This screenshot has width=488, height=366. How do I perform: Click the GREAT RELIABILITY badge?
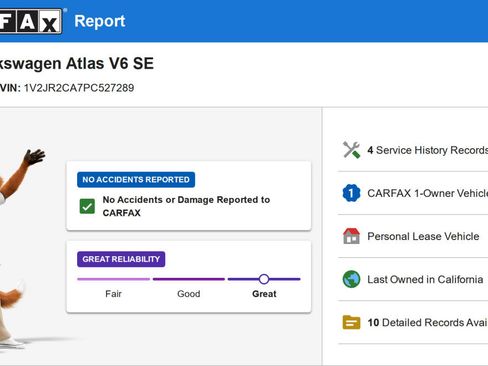point(121,259)
